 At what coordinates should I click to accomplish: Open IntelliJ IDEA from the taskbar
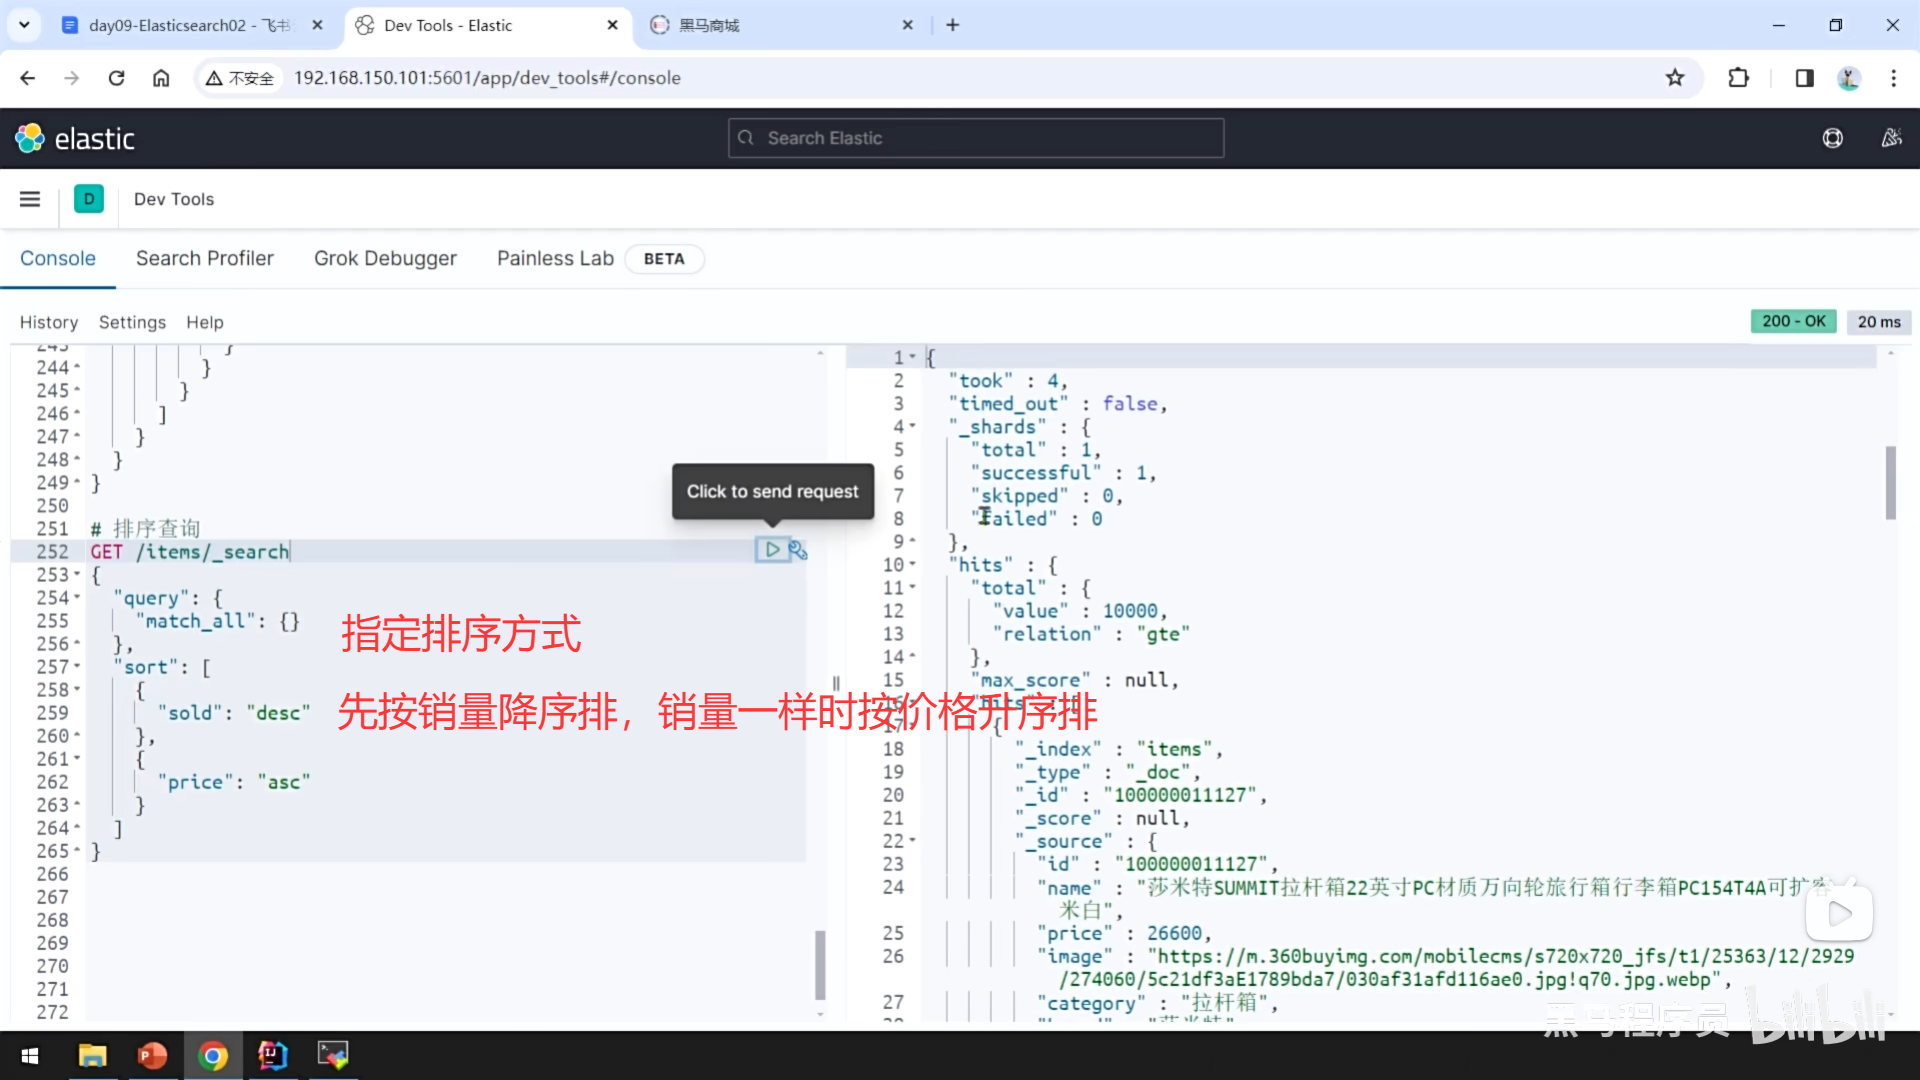pos(272,1055)
